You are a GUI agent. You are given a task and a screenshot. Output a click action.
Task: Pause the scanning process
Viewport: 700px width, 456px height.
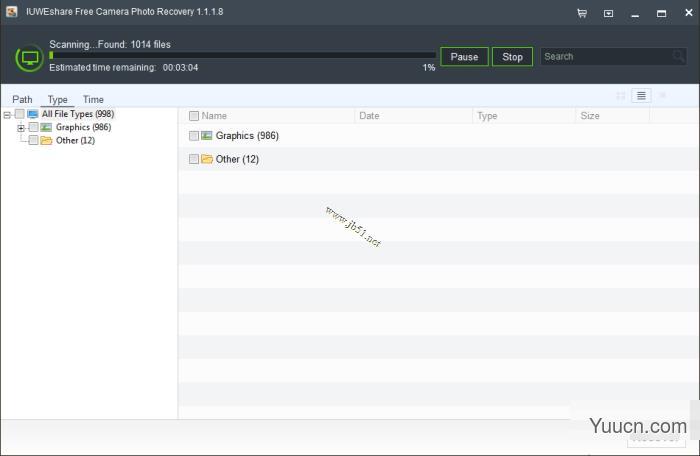pos(464,57)
